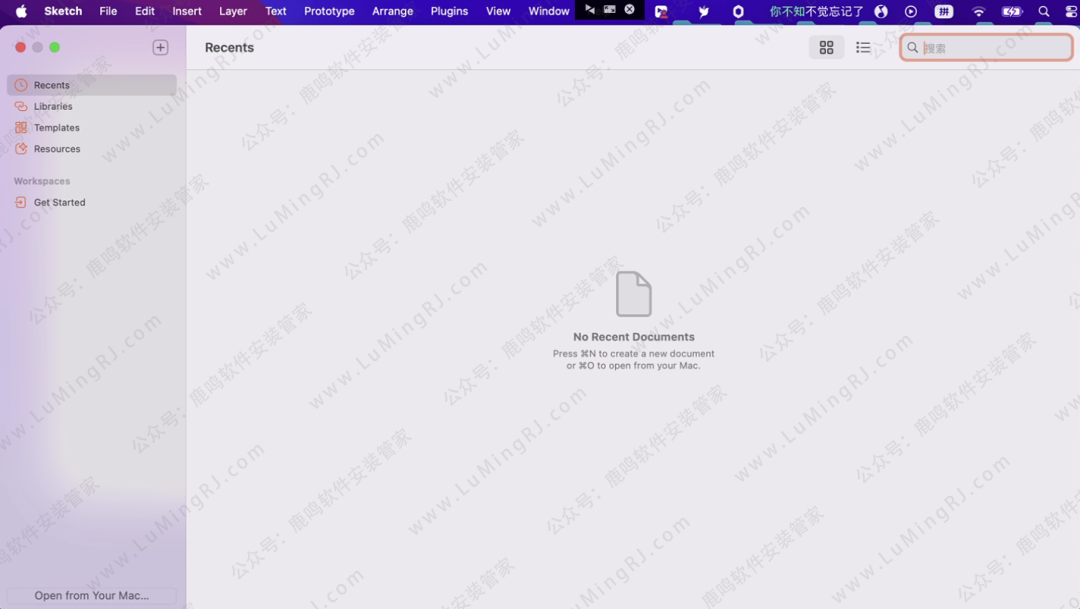This screenshot has height=609, width=1080.
Task: Expand the Arrange menu
Action: point(392,11)
